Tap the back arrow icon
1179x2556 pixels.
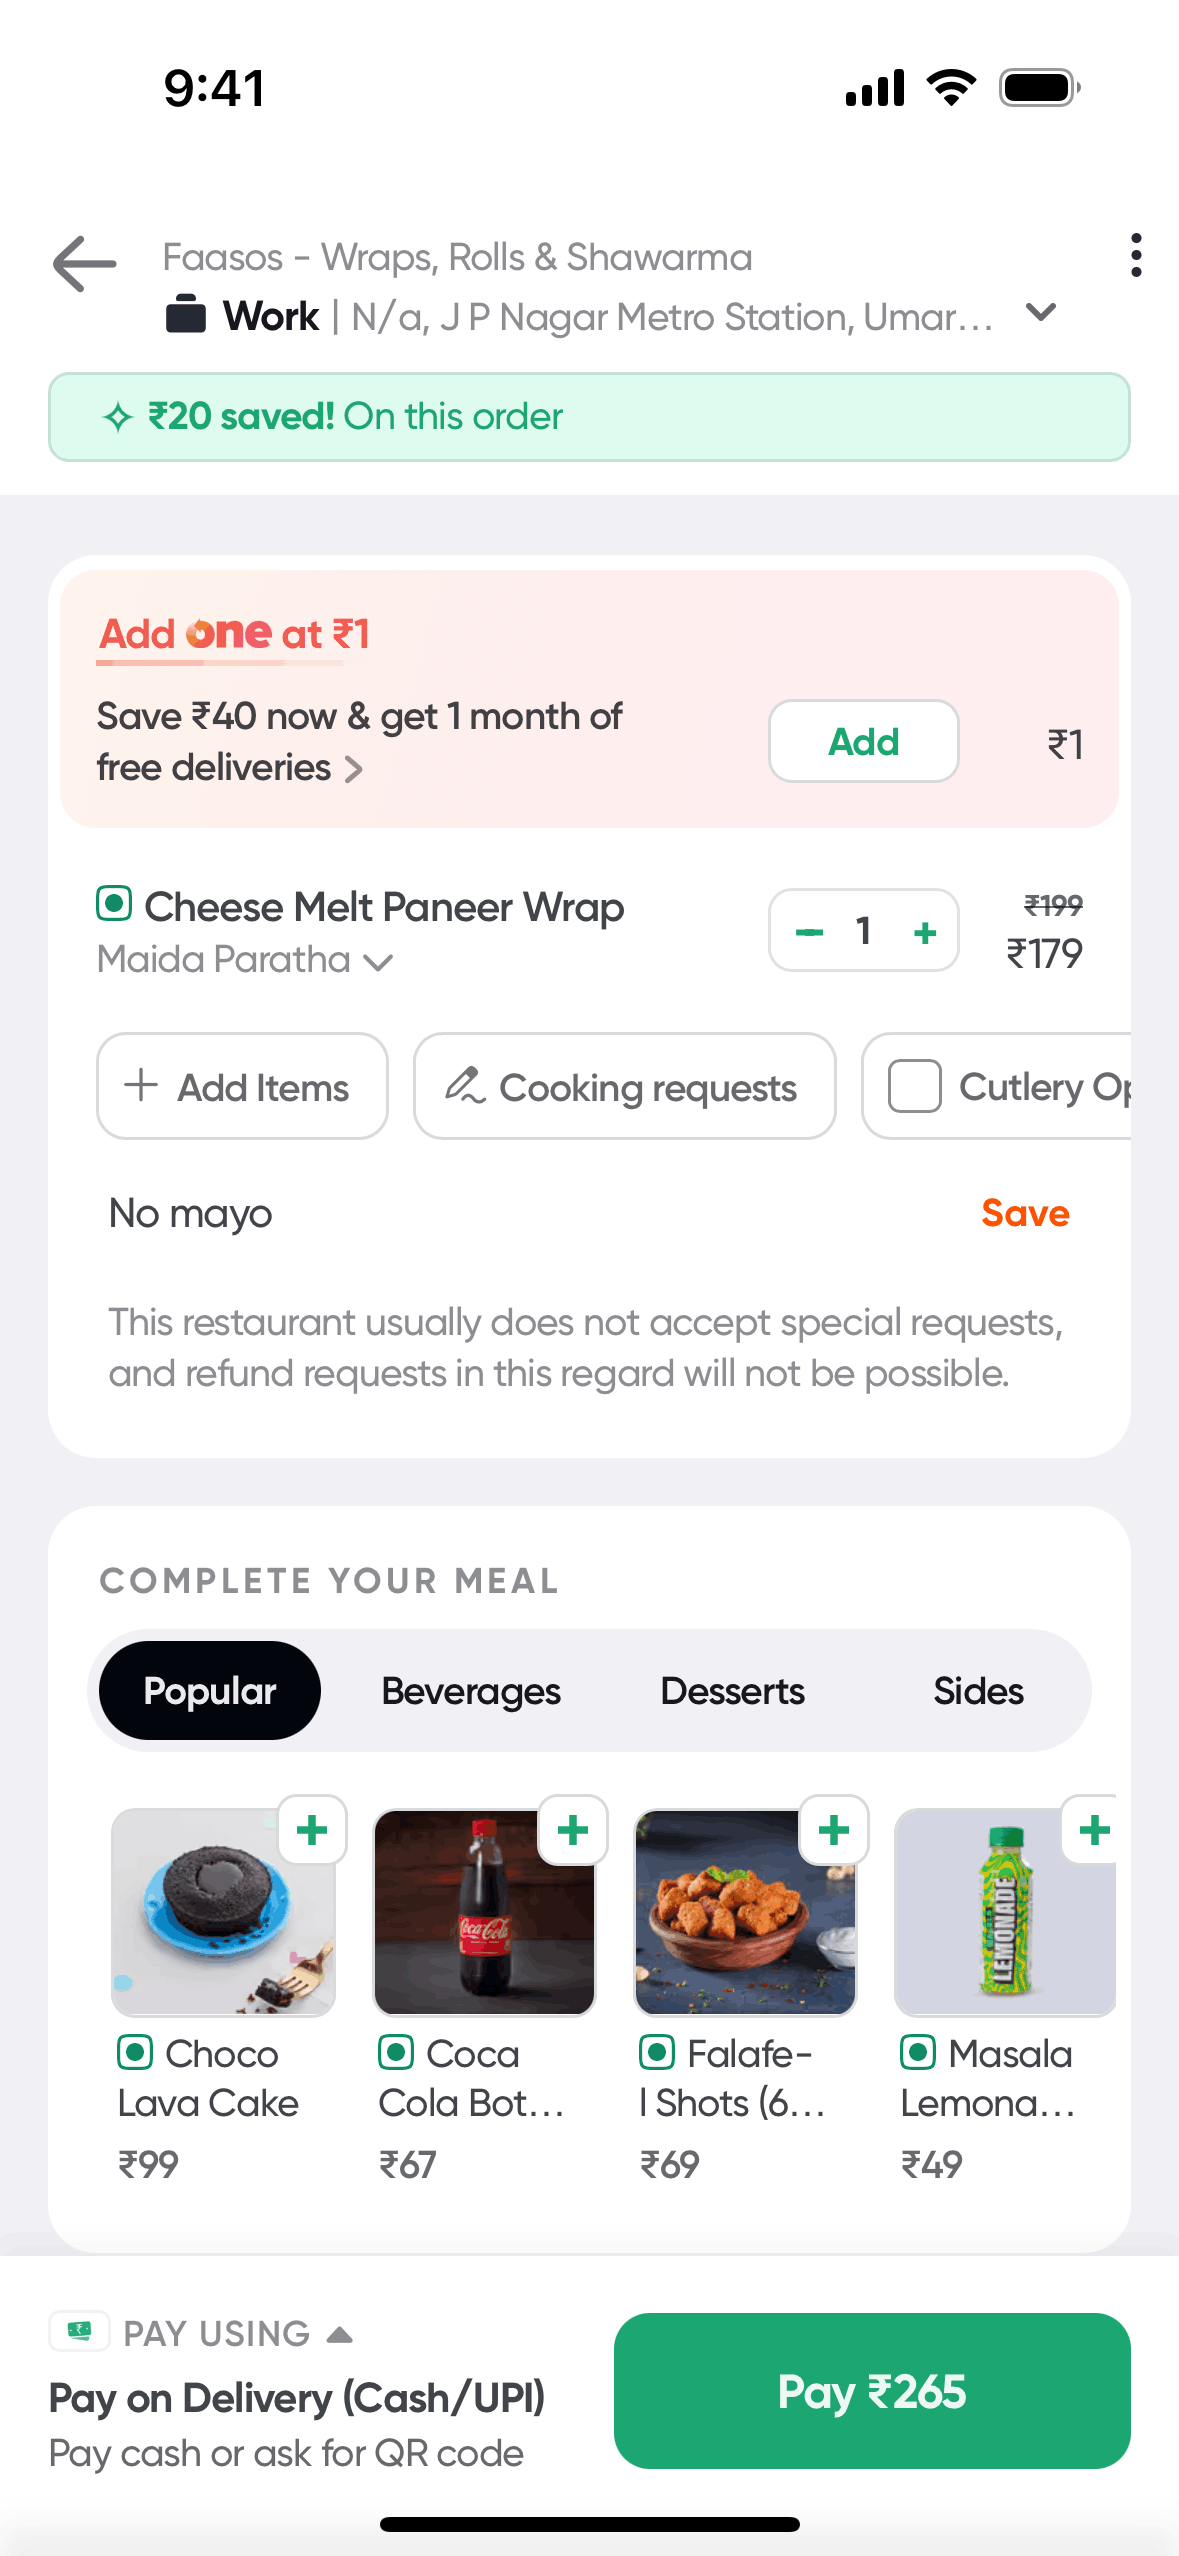point(85,264)
